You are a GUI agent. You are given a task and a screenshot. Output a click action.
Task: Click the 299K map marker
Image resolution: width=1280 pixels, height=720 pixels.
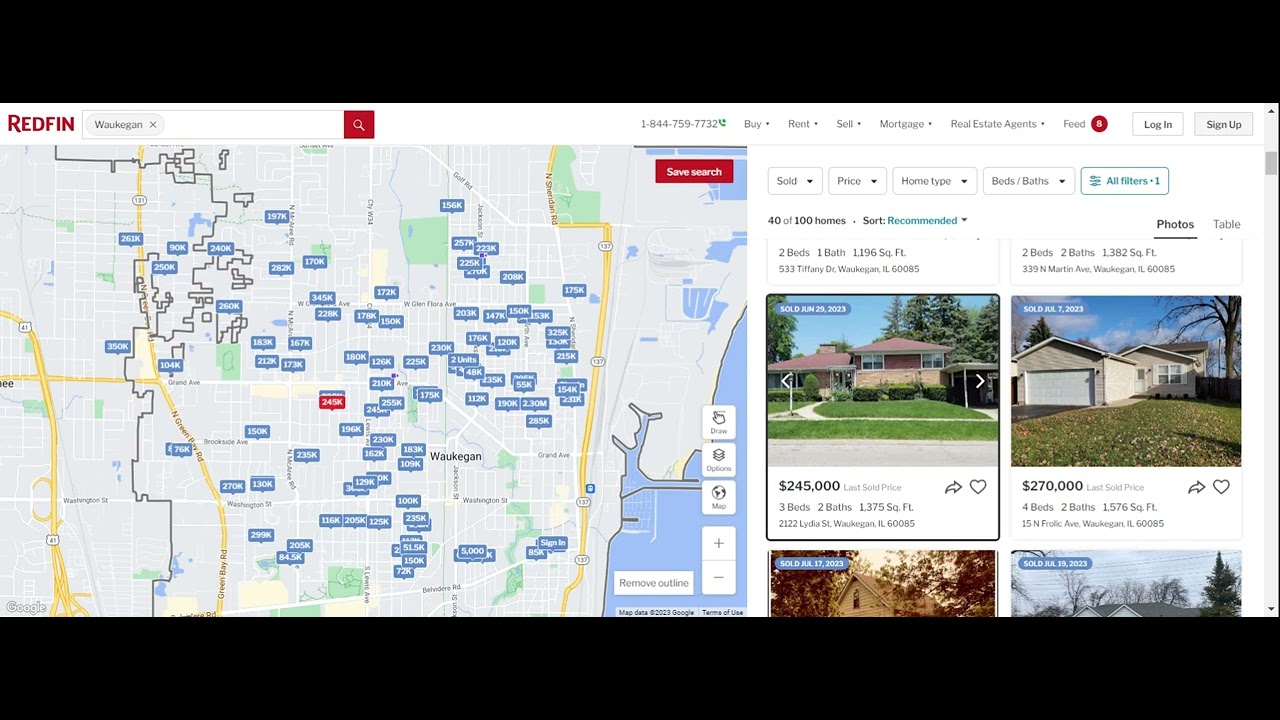coord(261,535)
